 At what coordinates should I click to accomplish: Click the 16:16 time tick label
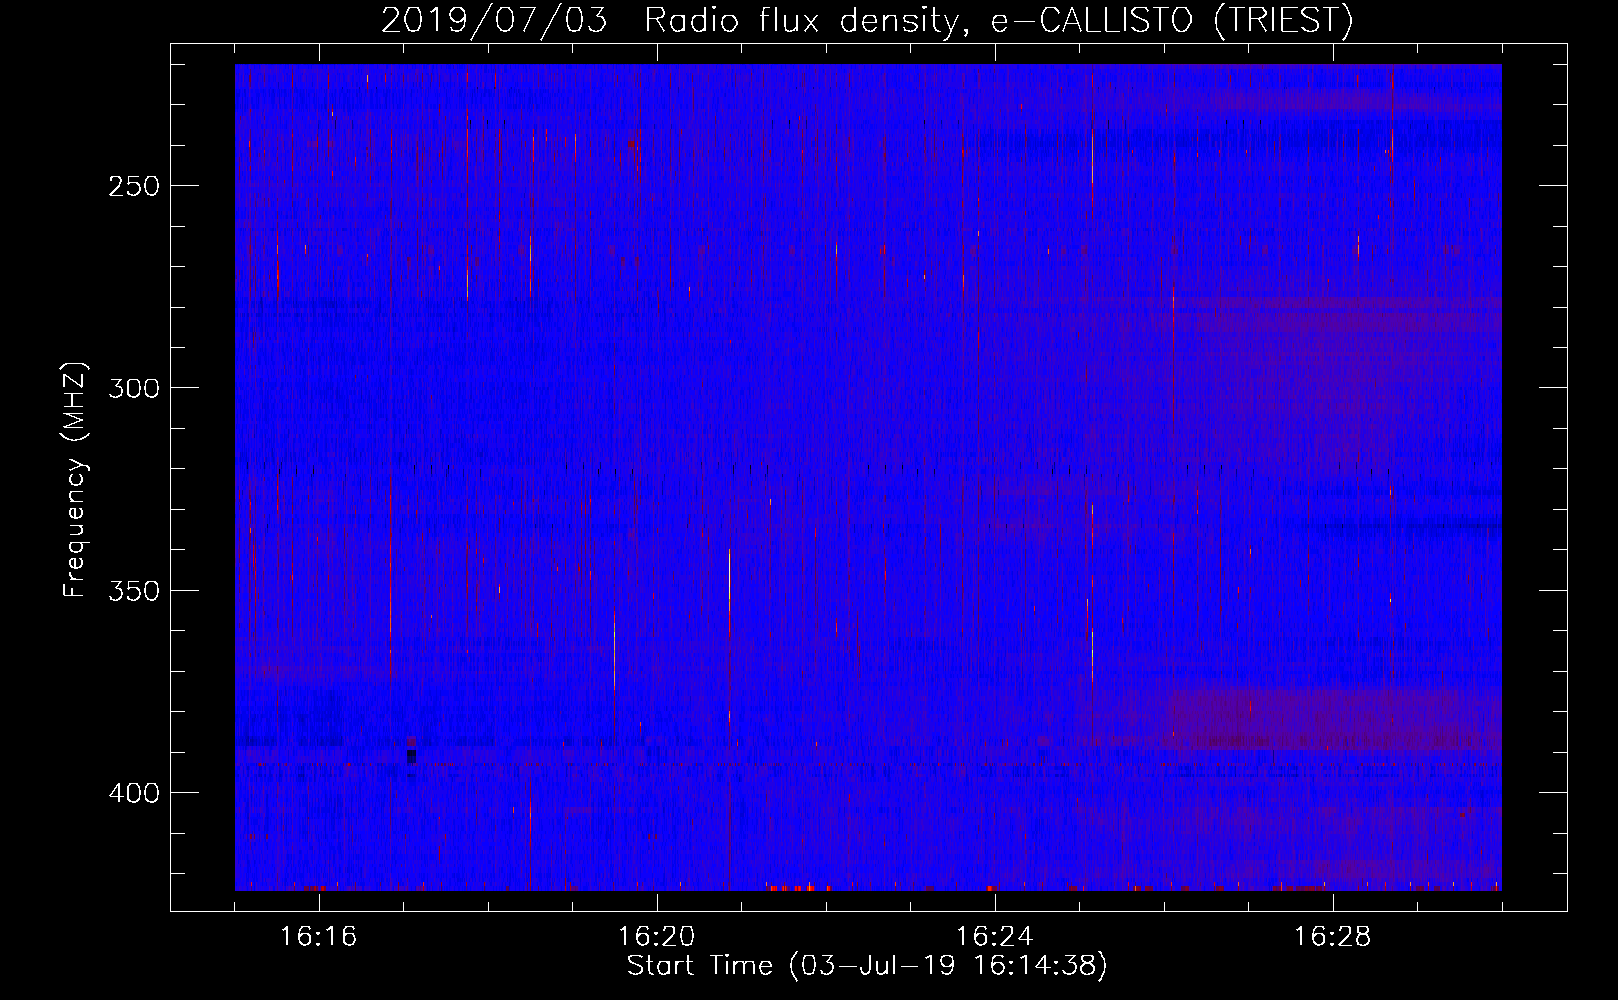(318, 937)
